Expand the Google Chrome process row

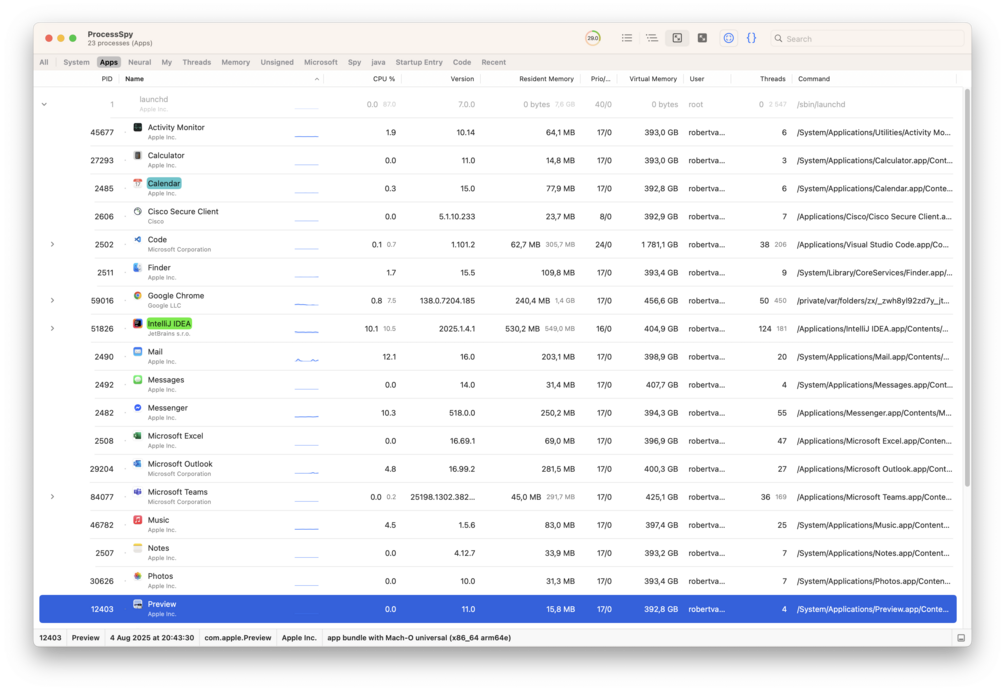tap(53, 301)
